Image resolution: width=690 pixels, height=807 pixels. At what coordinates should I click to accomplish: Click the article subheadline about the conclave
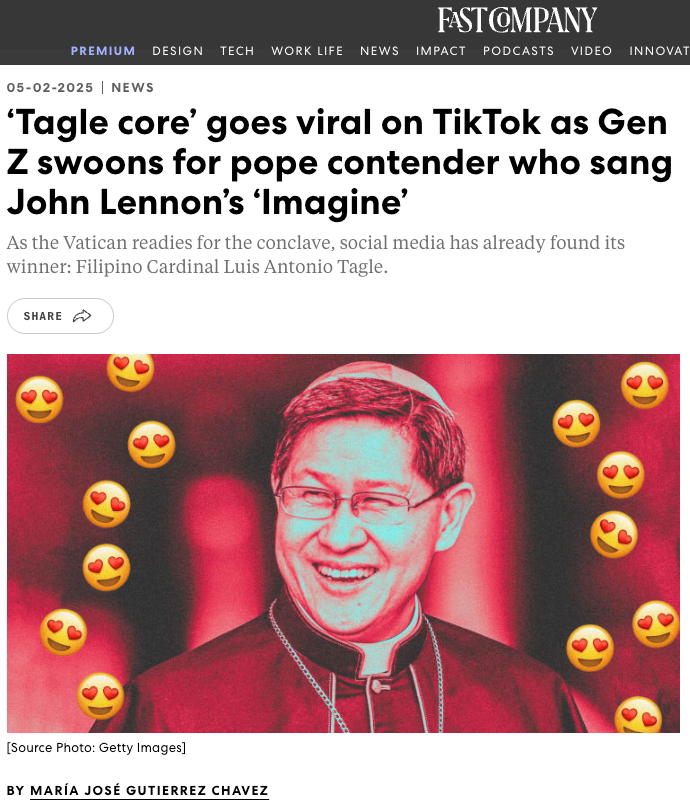pyautogui.click(x=315, y=254)
